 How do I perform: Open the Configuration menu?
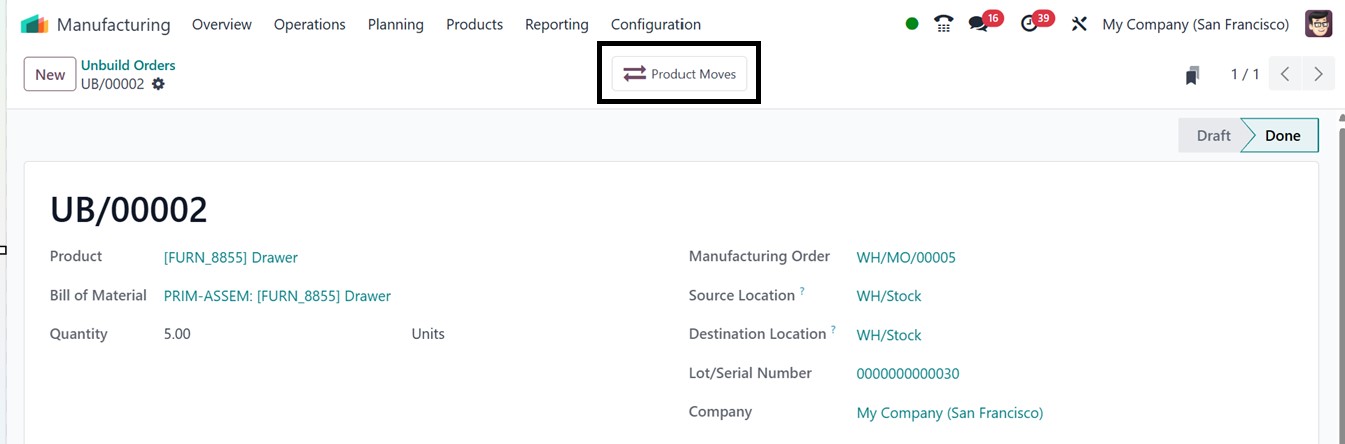pyautogui.click(x=656, y=24)
